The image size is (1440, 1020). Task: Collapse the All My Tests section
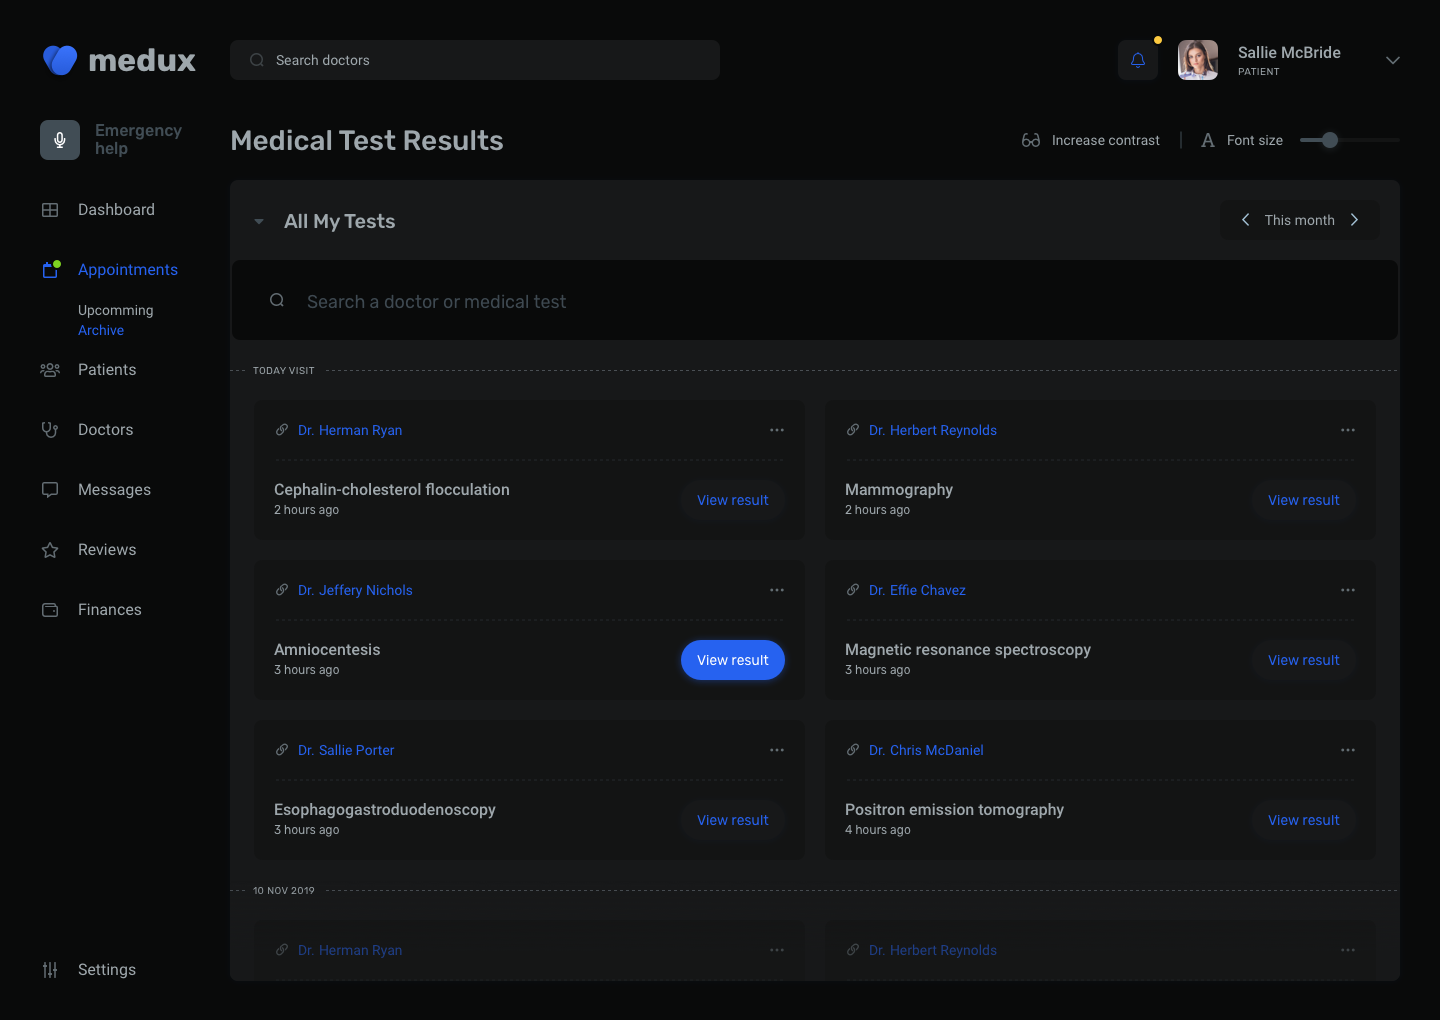[x=259, y=222]
